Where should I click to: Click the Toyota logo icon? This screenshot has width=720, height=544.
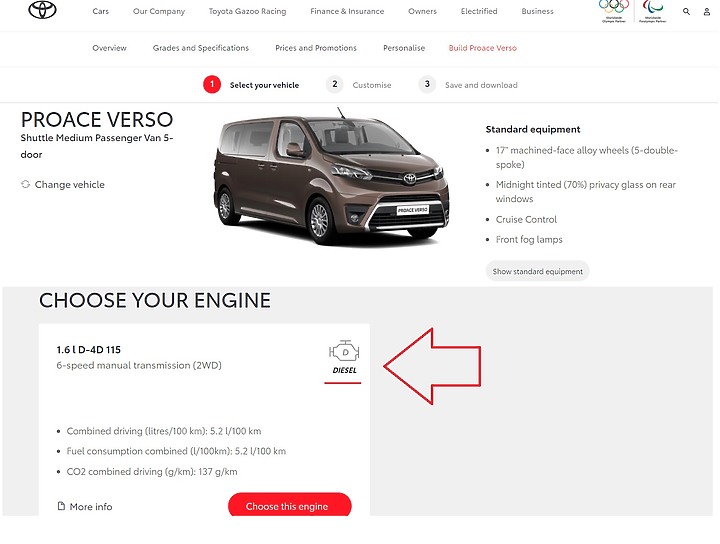click(x=42, y=10)
